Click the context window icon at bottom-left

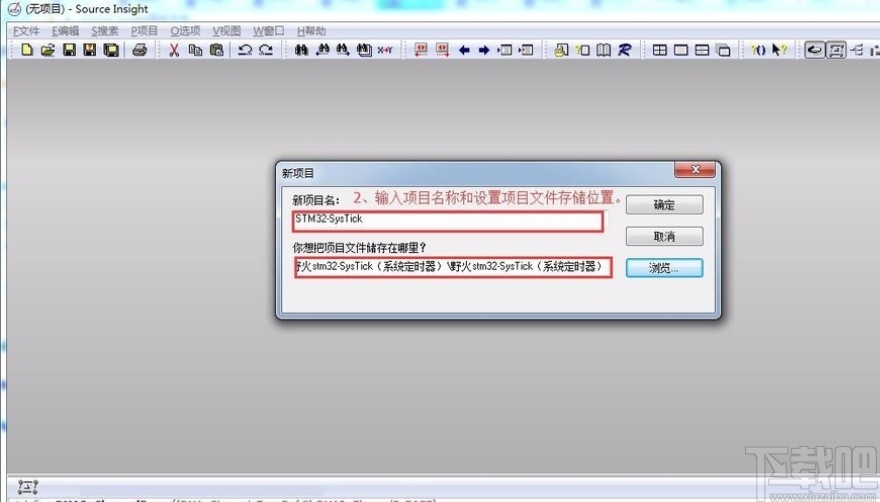pos(28,486)
